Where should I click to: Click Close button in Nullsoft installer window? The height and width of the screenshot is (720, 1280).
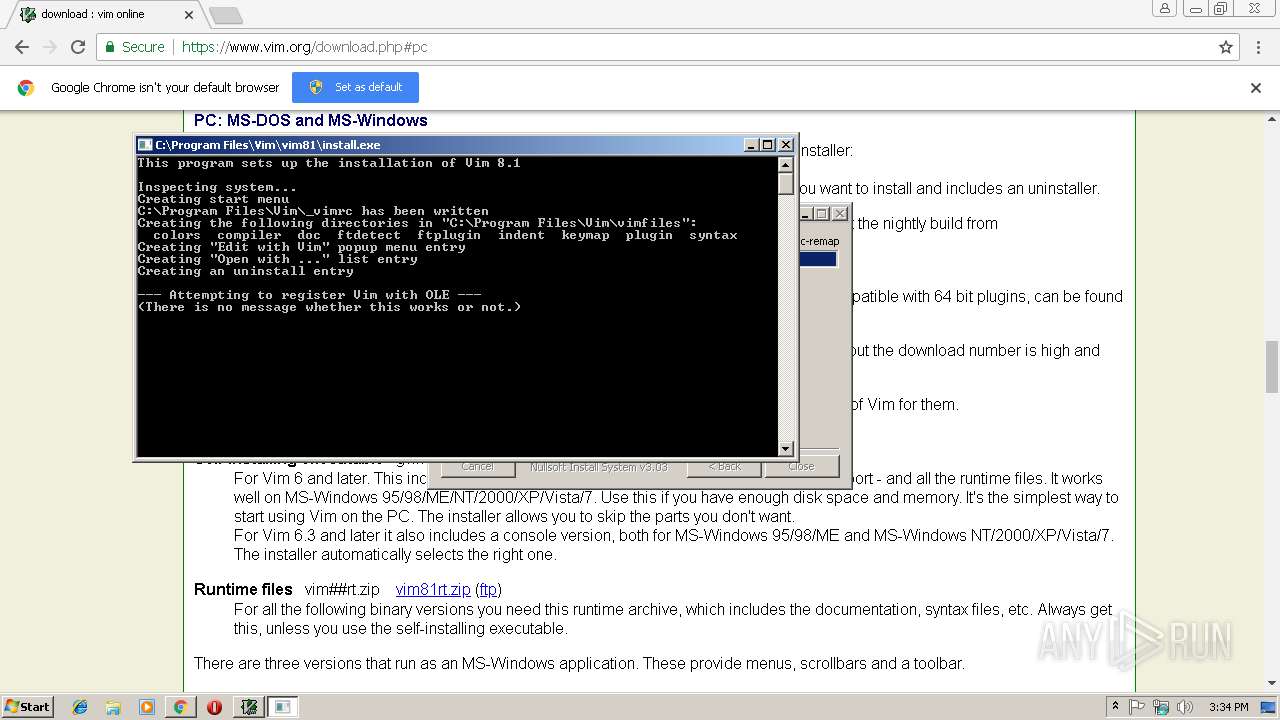pyautogui.click(x=801, y=467)
